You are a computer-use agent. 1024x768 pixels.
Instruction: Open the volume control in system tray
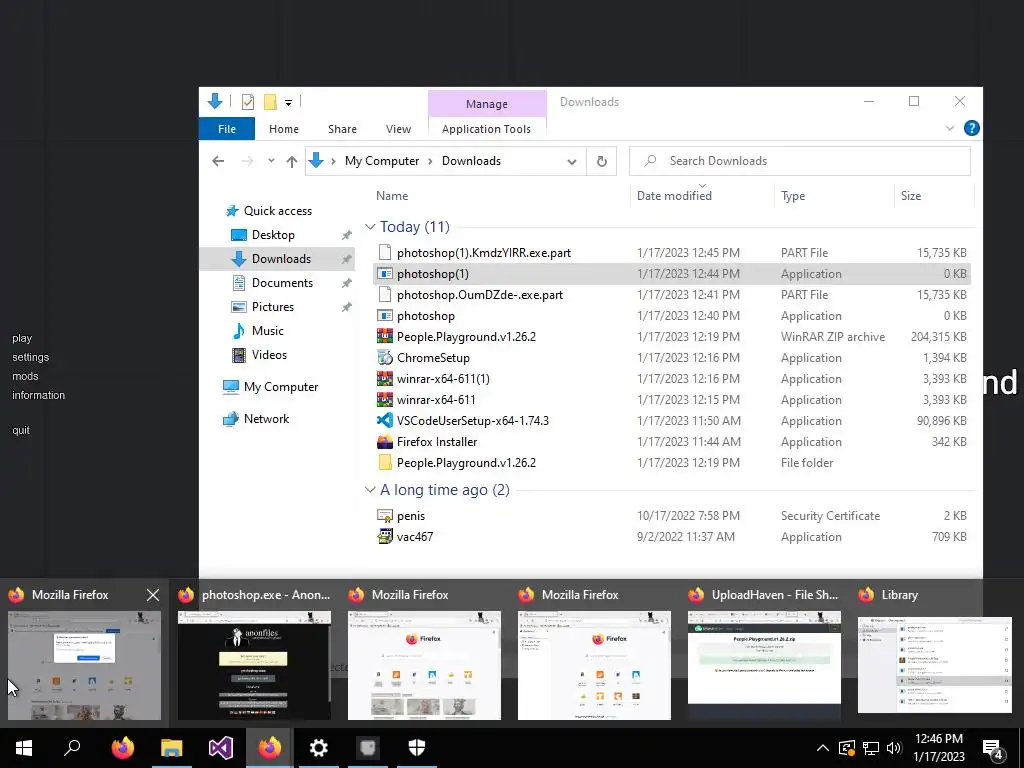(x=894, y=748)
